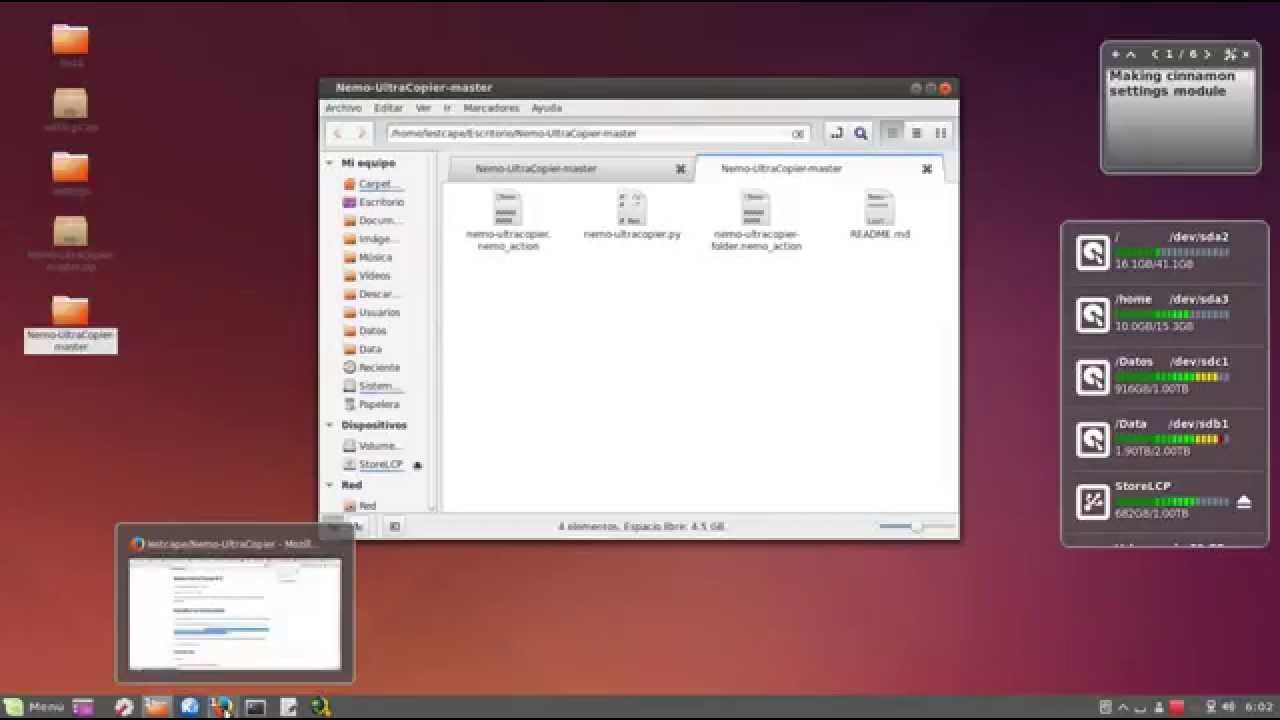
Task: Open Datos in sidebar
Action: tap(365, 330)
